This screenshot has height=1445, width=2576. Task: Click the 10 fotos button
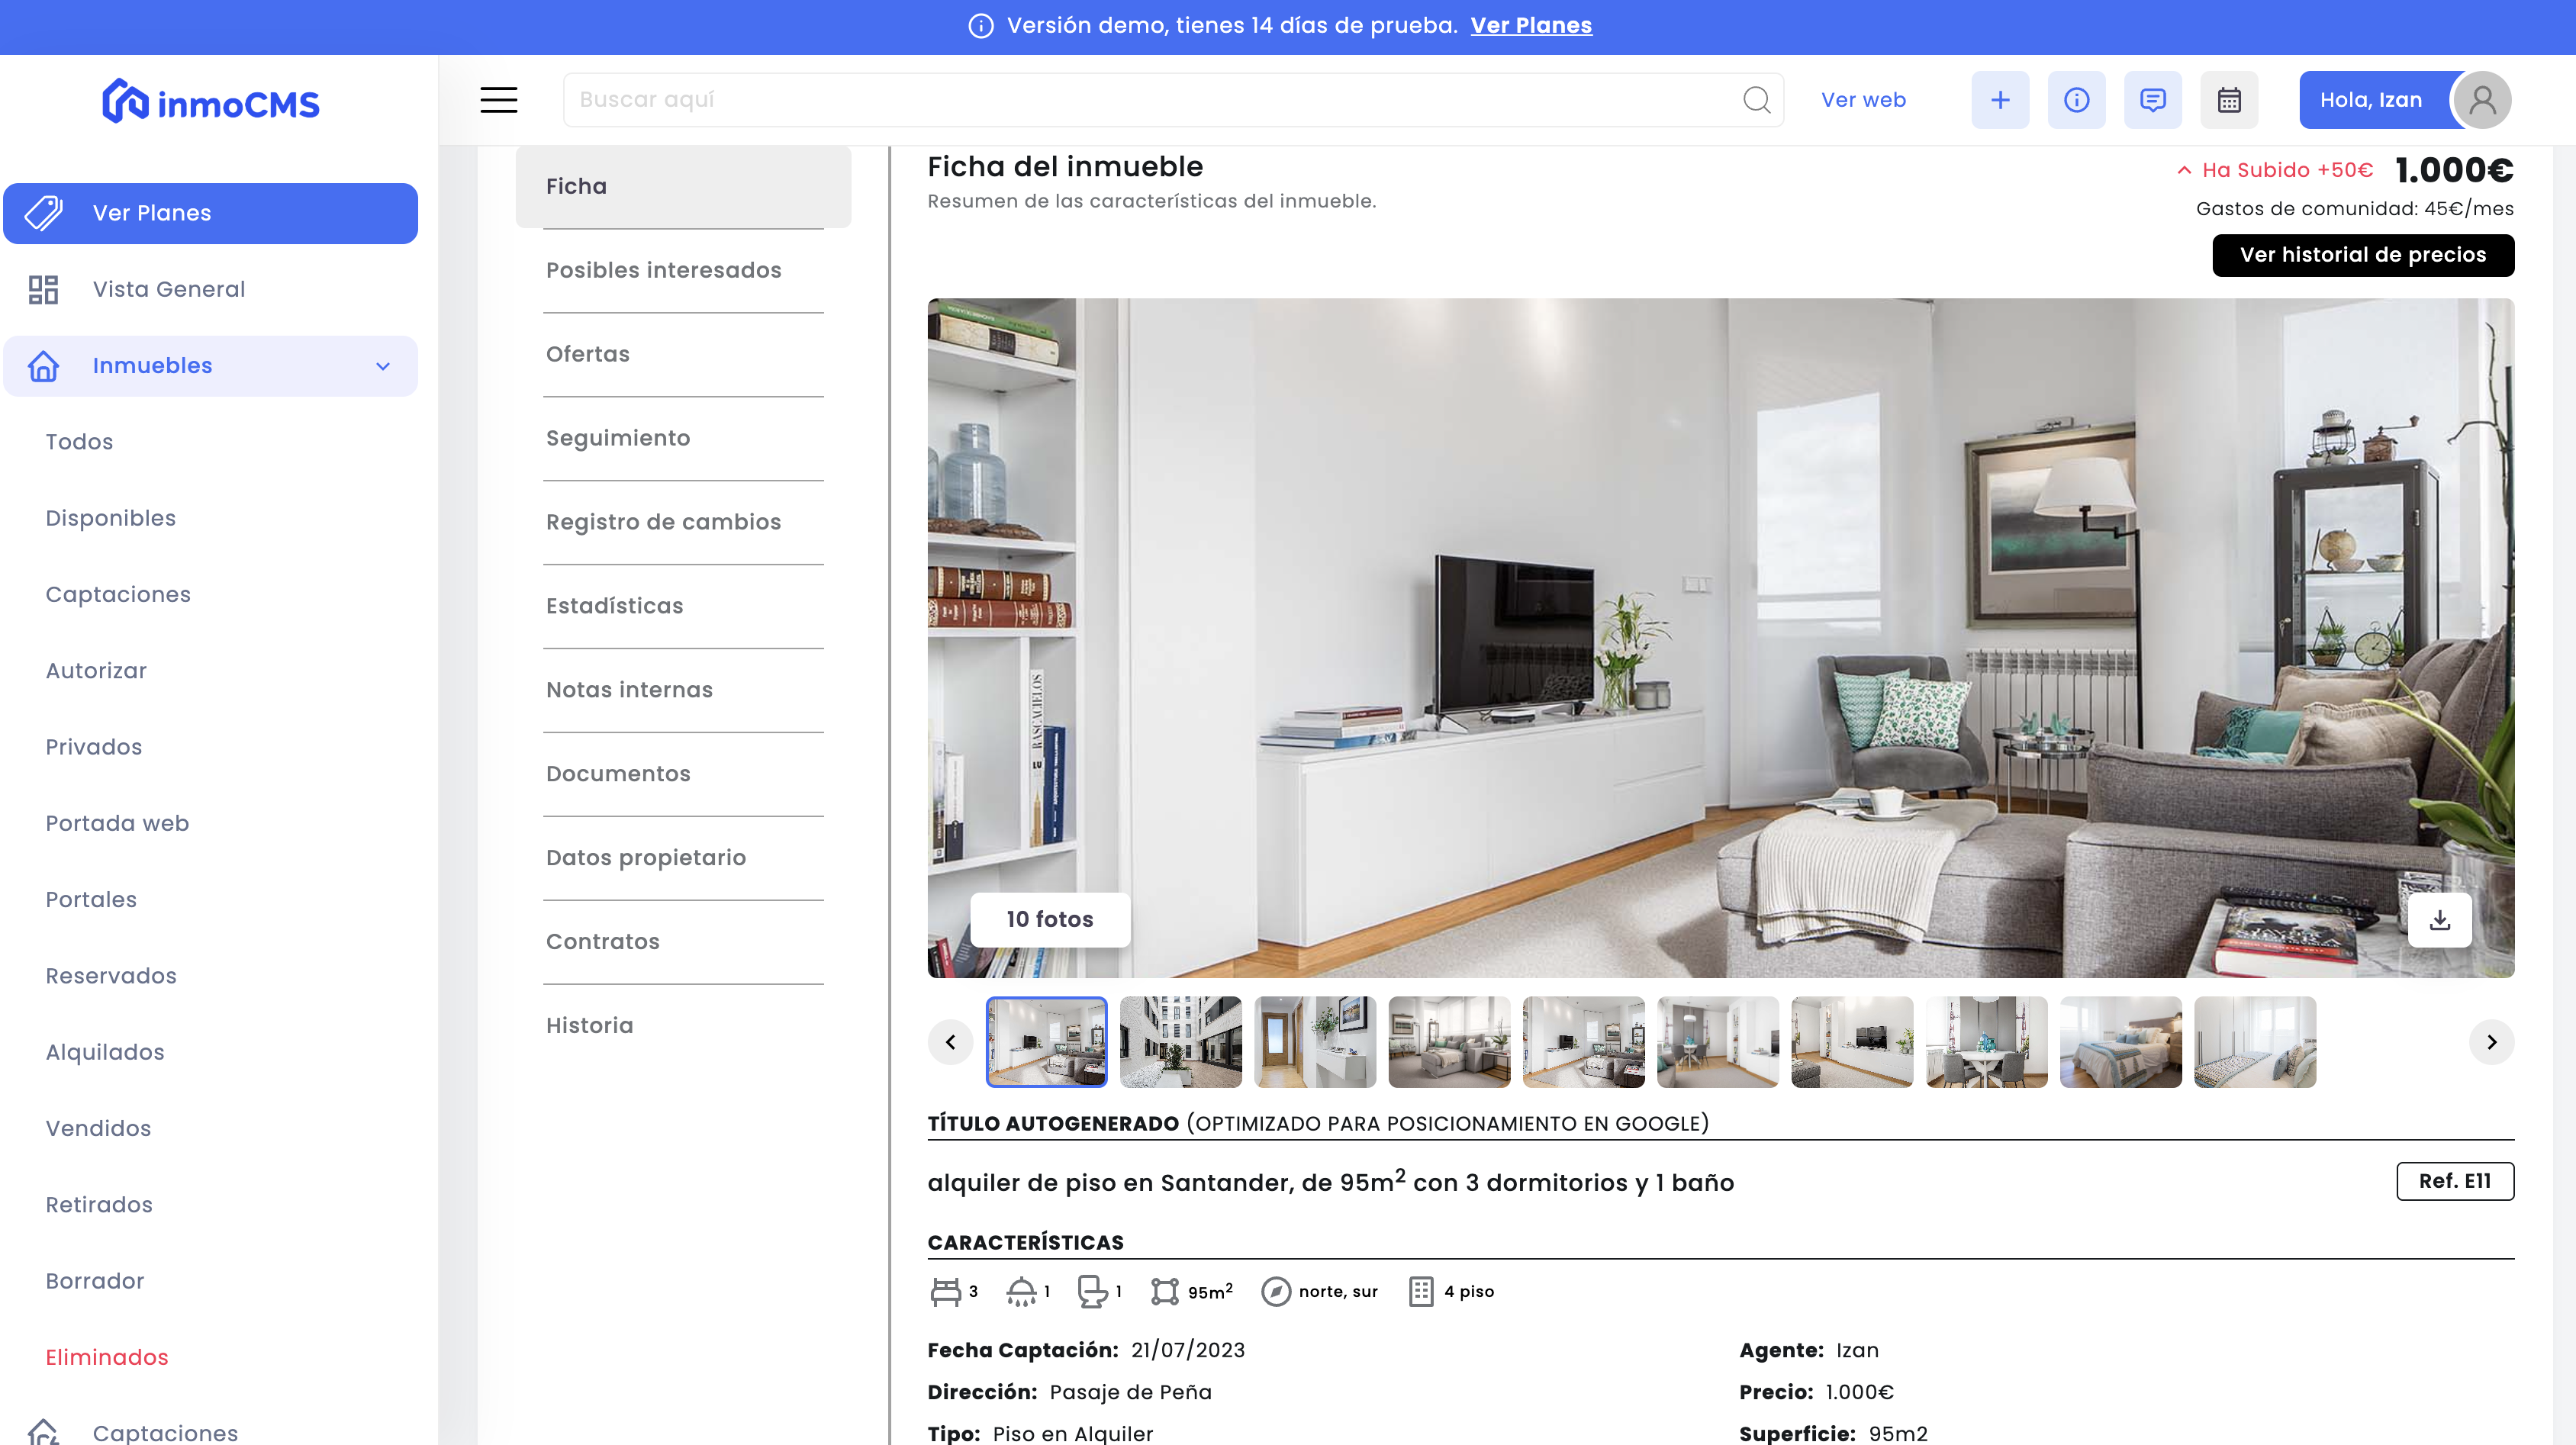[1050, 920]
